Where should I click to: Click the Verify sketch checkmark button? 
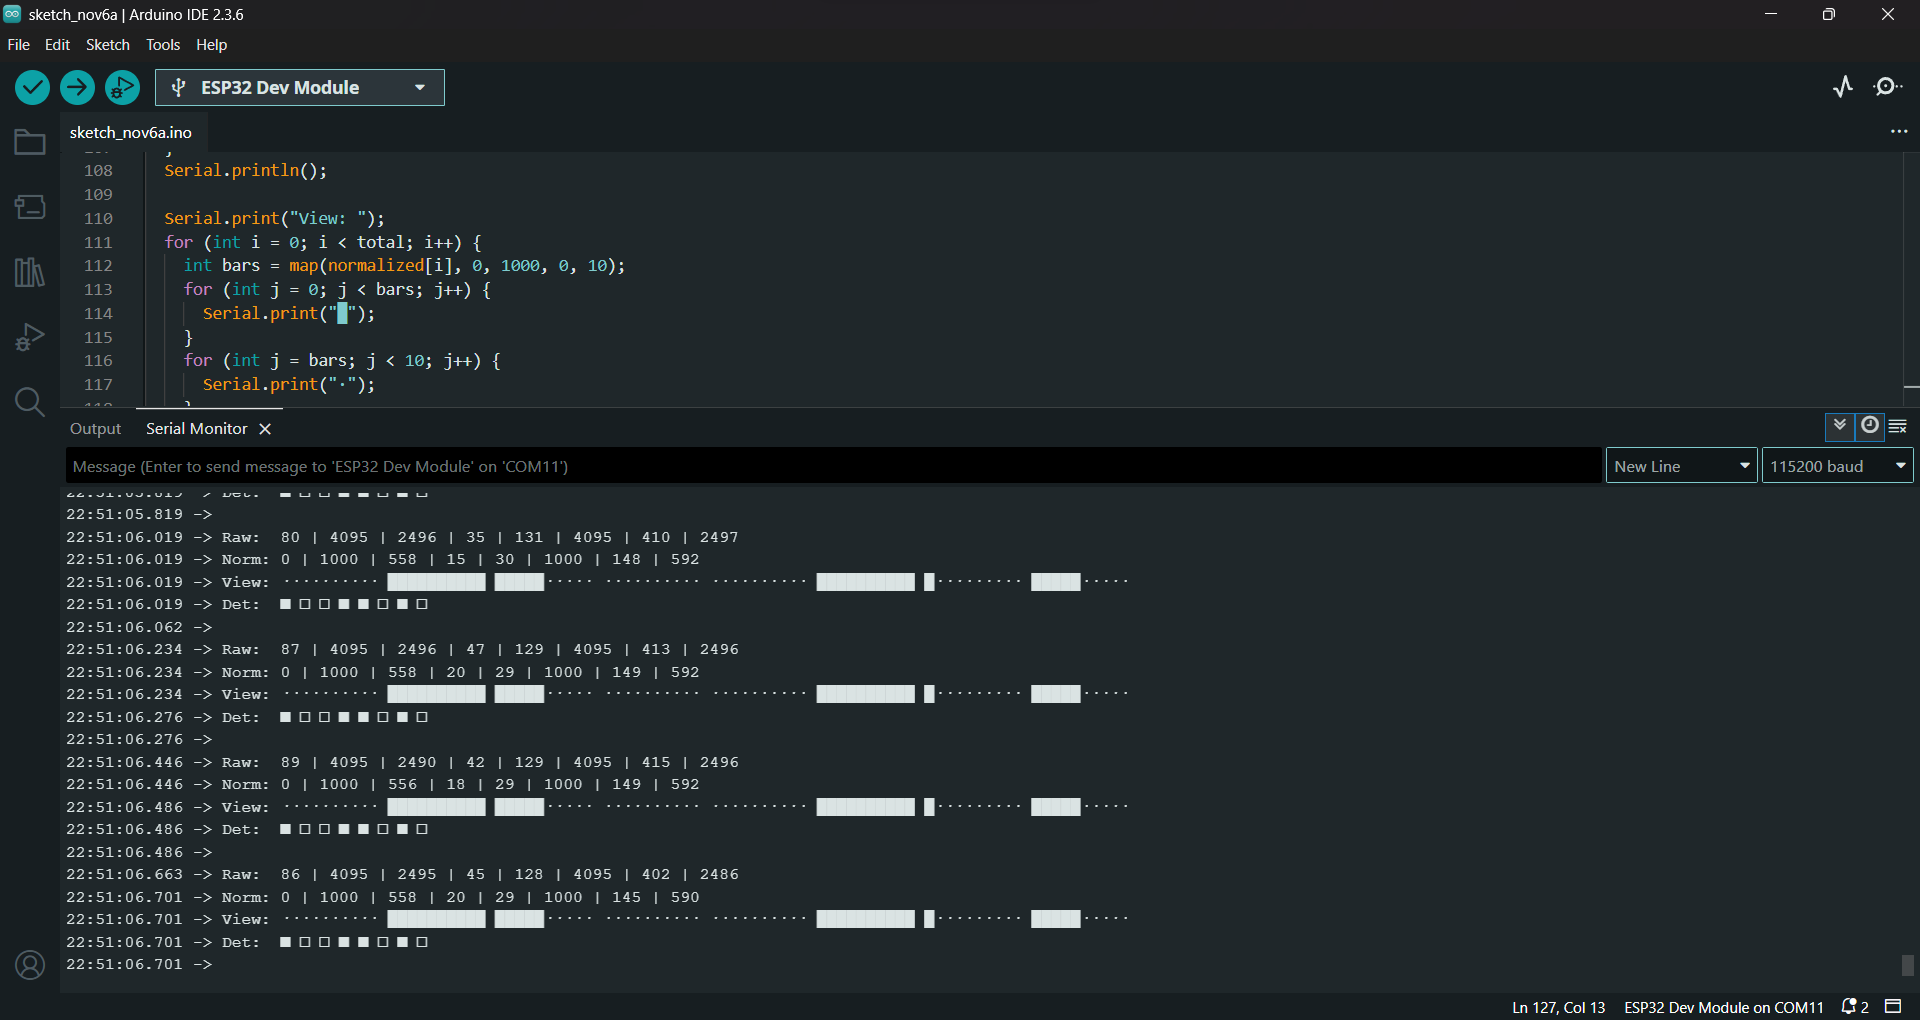pos(32,88)
